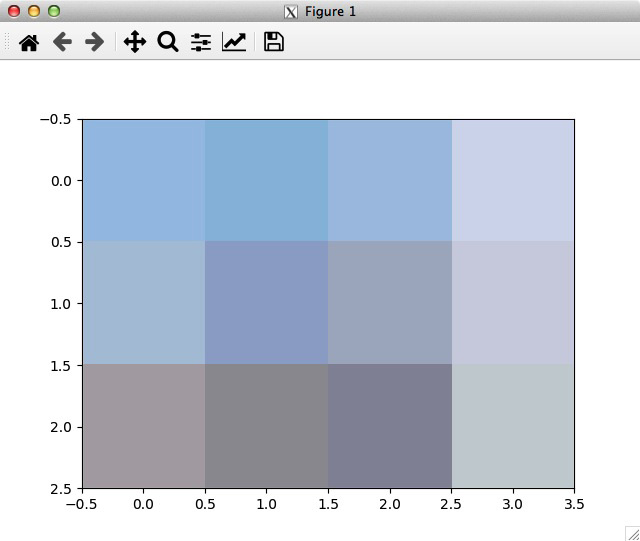Screen dimensions: 640x541
Task: Close the Figure 1 window
Action: point(14,11)
